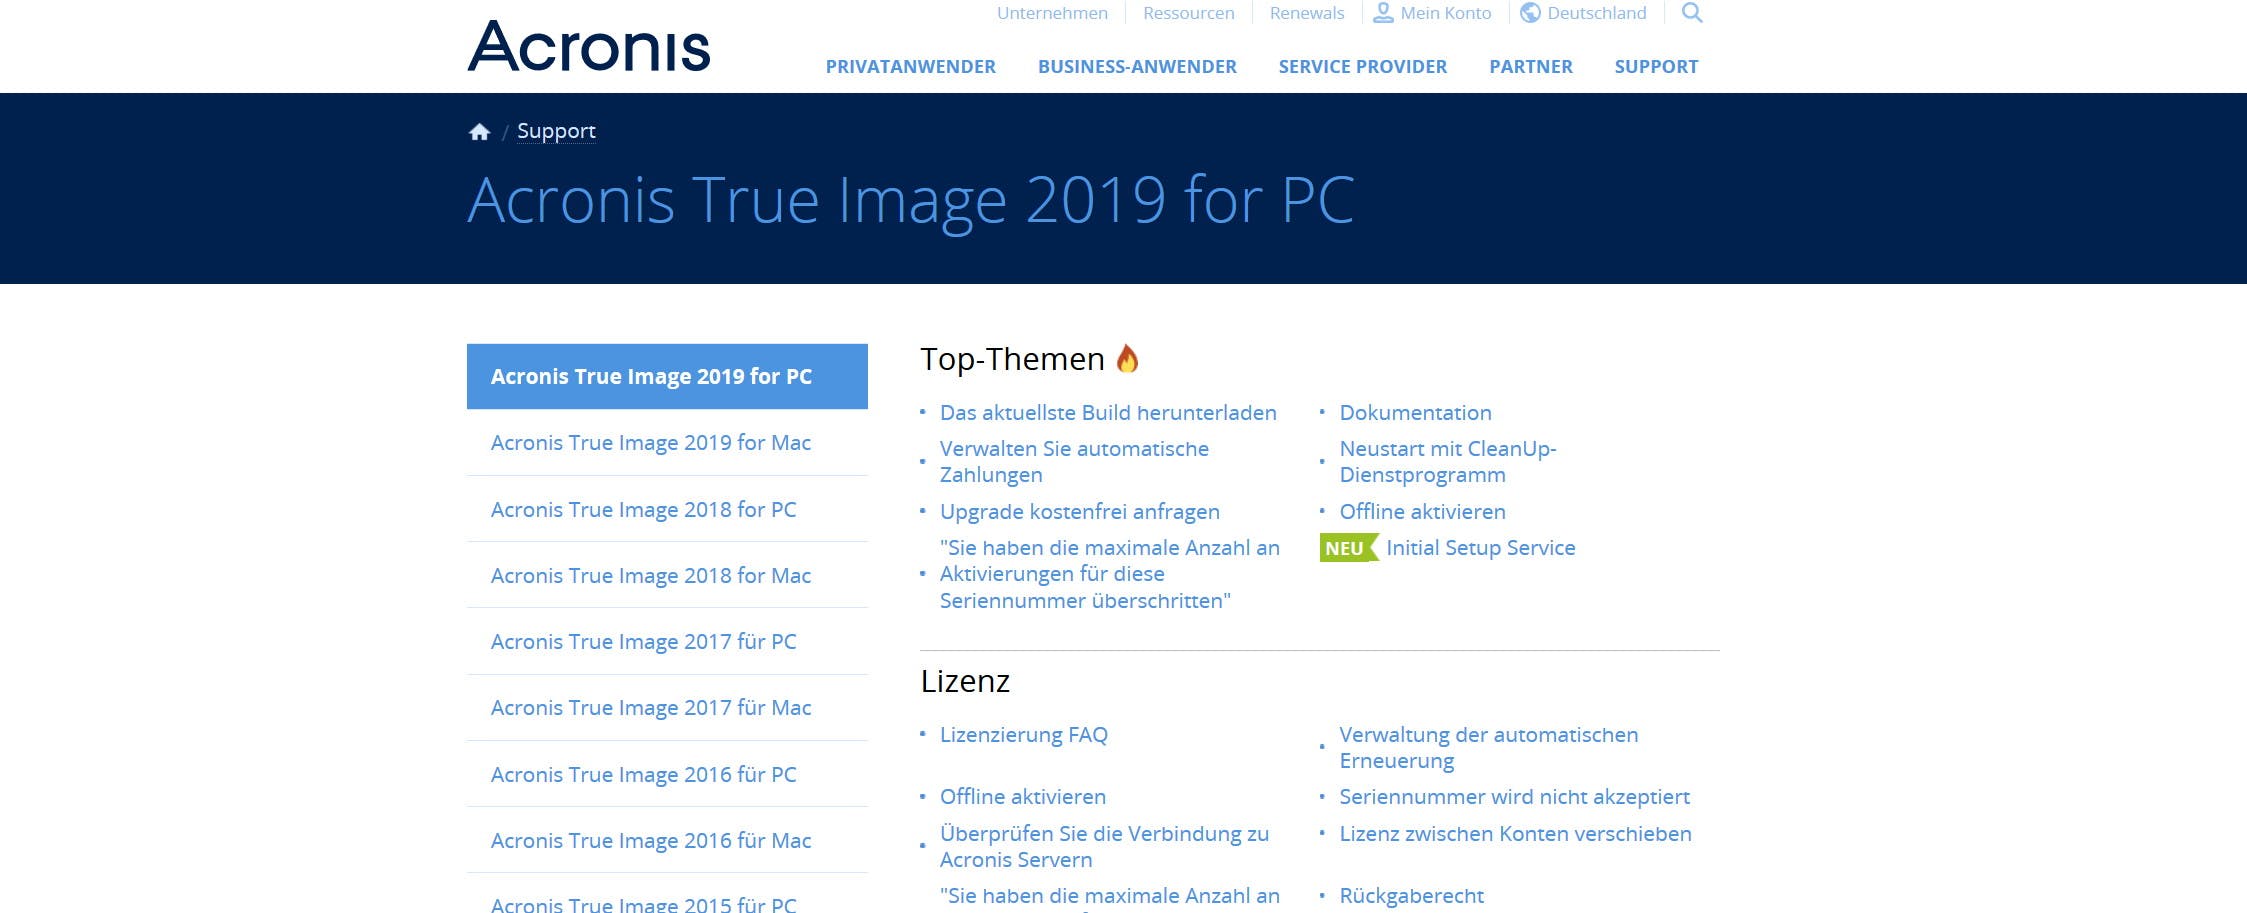Open the Unternehmen top link
Image resolution: width=2247 pixels, height=913 pixels.
1052,13
